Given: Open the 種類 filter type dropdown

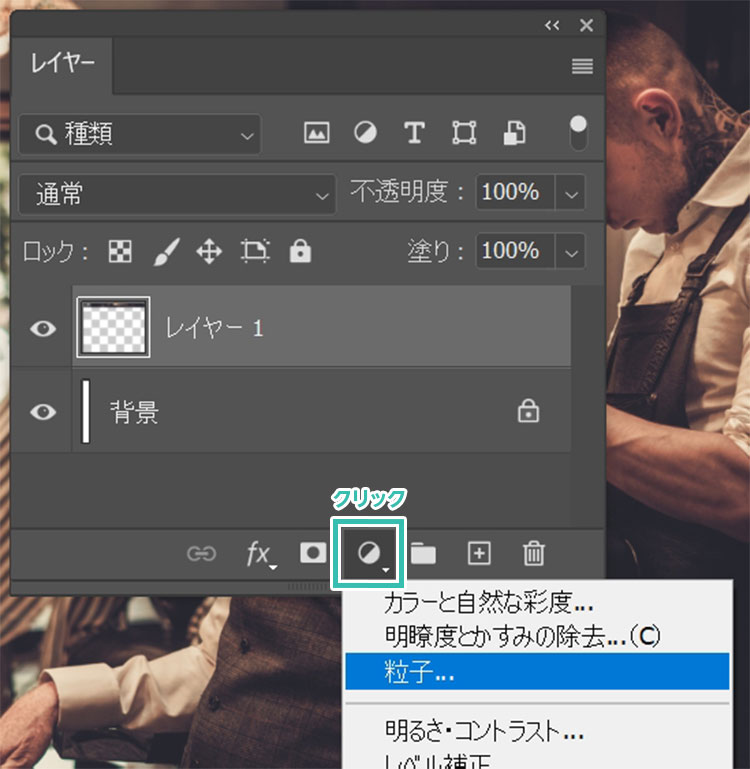Looking at the screenshot, I should [x=140, y=134].
